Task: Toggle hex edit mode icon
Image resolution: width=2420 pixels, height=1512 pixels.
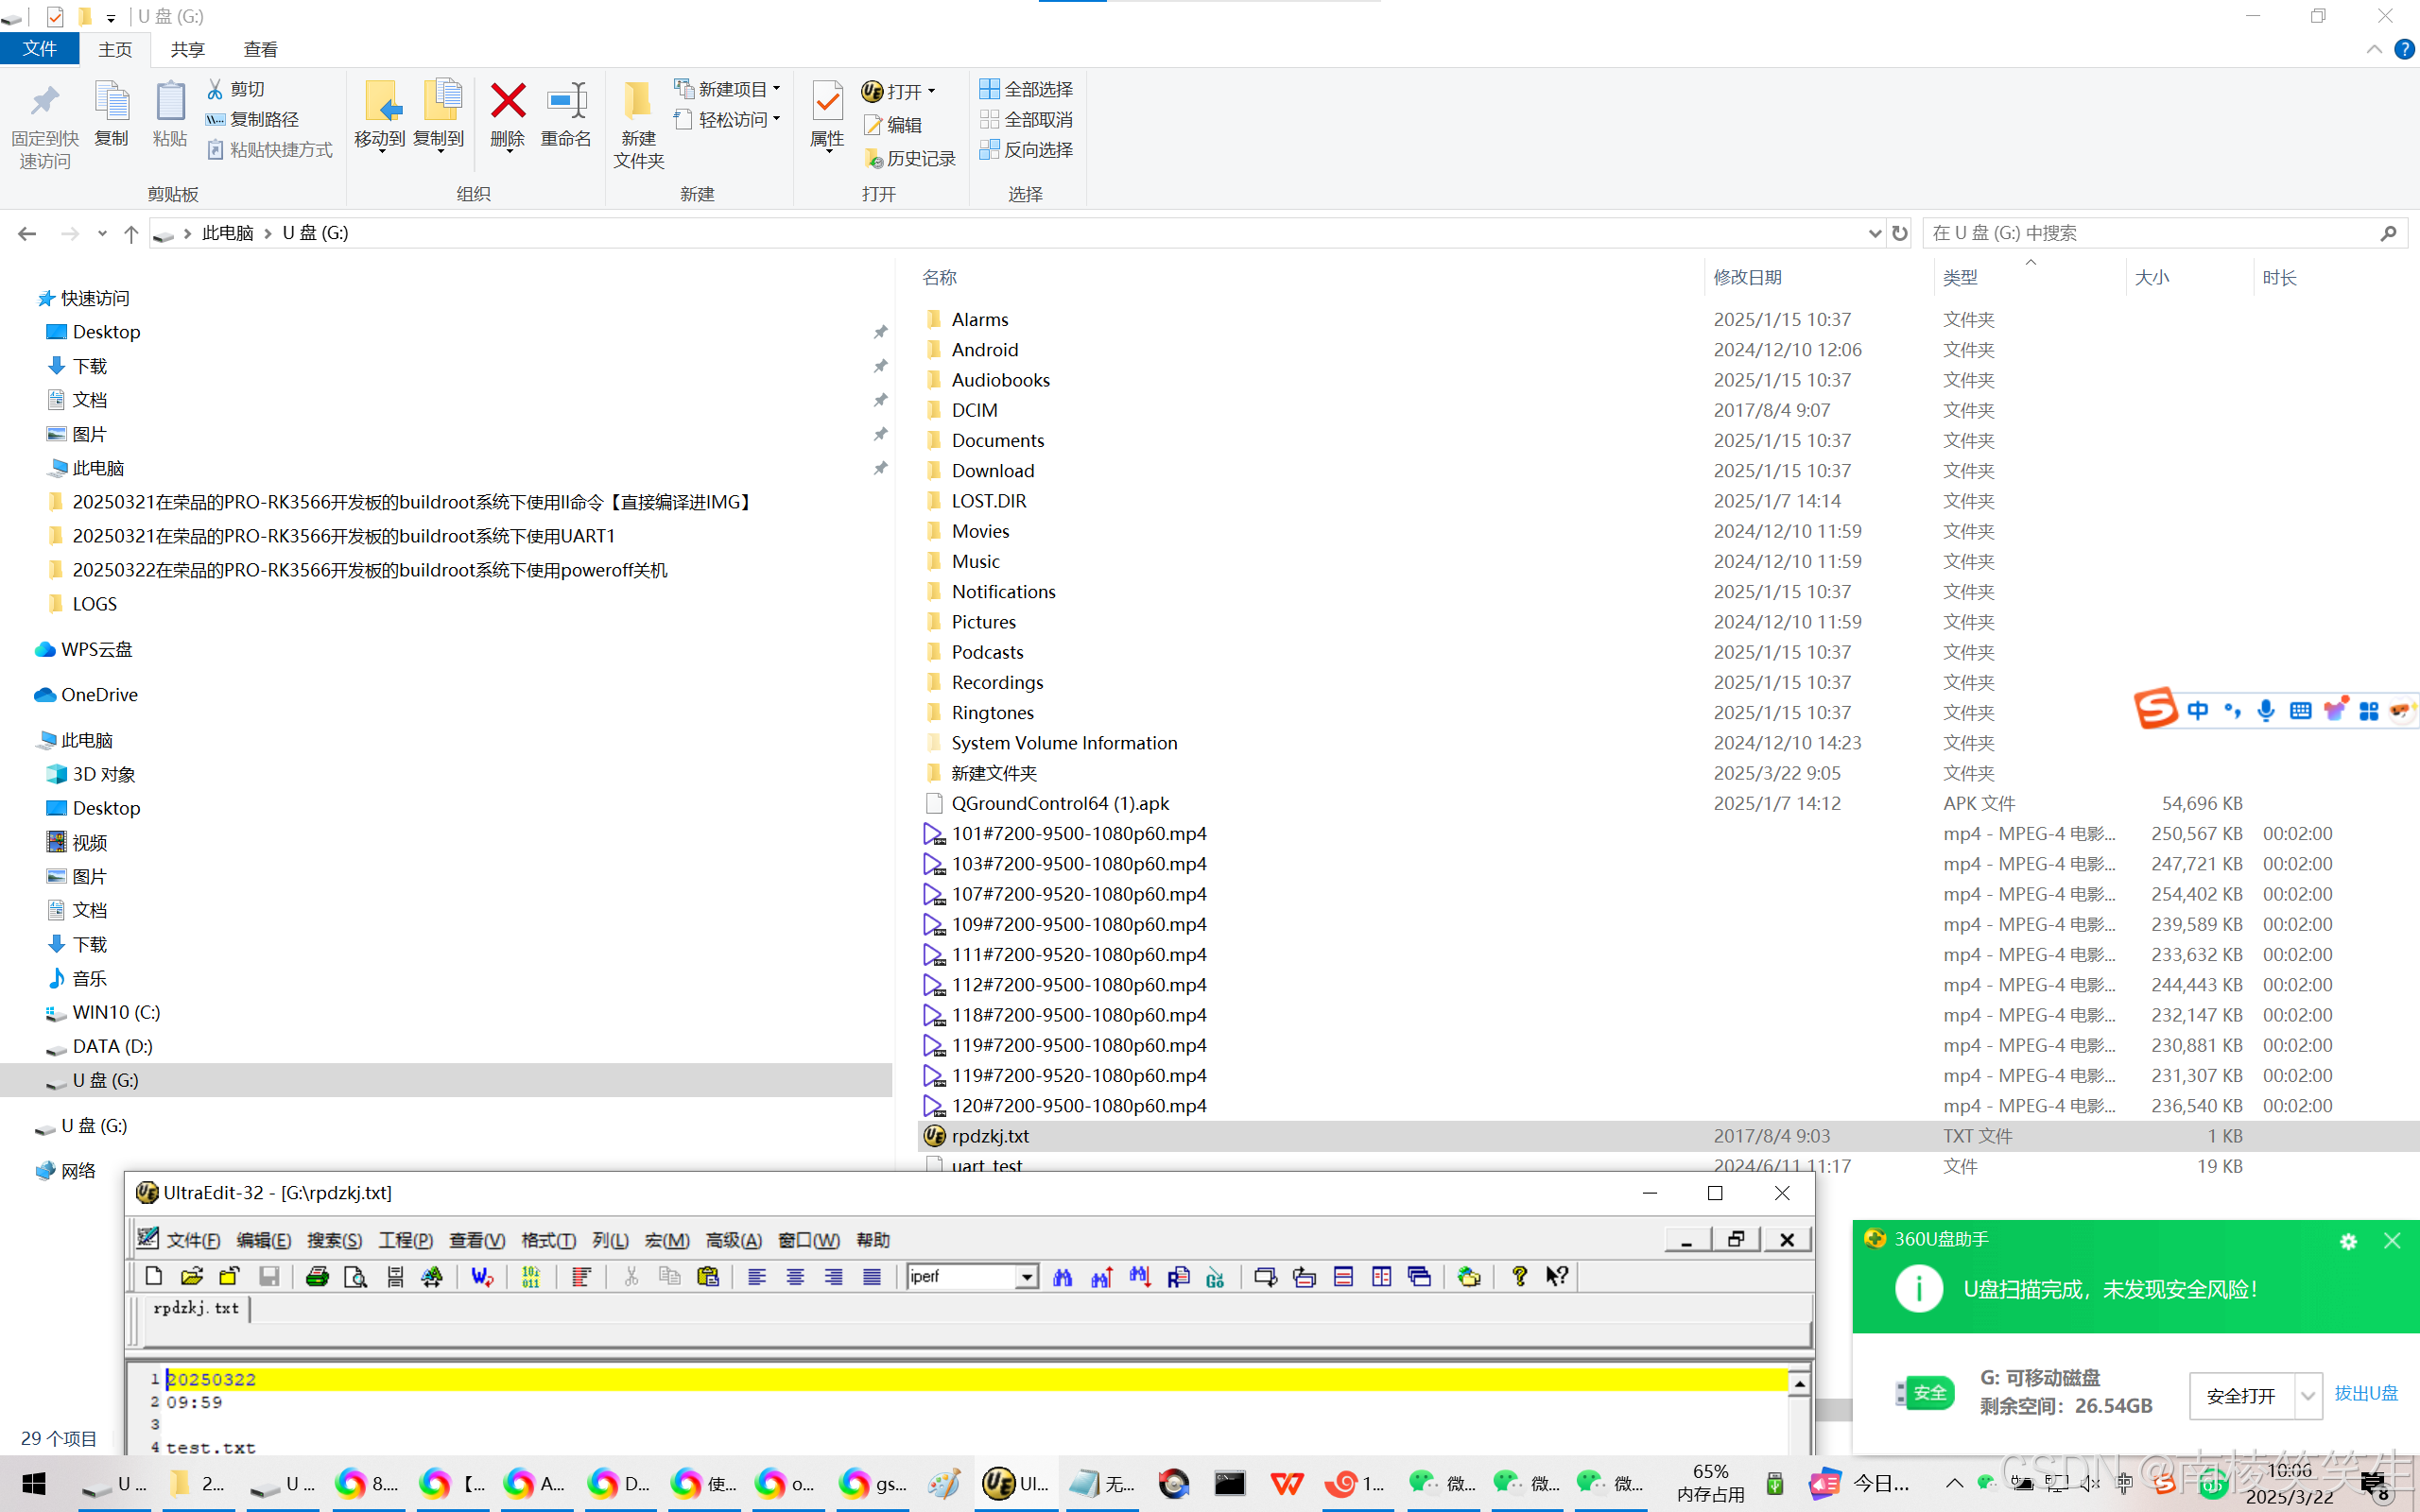Action: (531, 1276)
